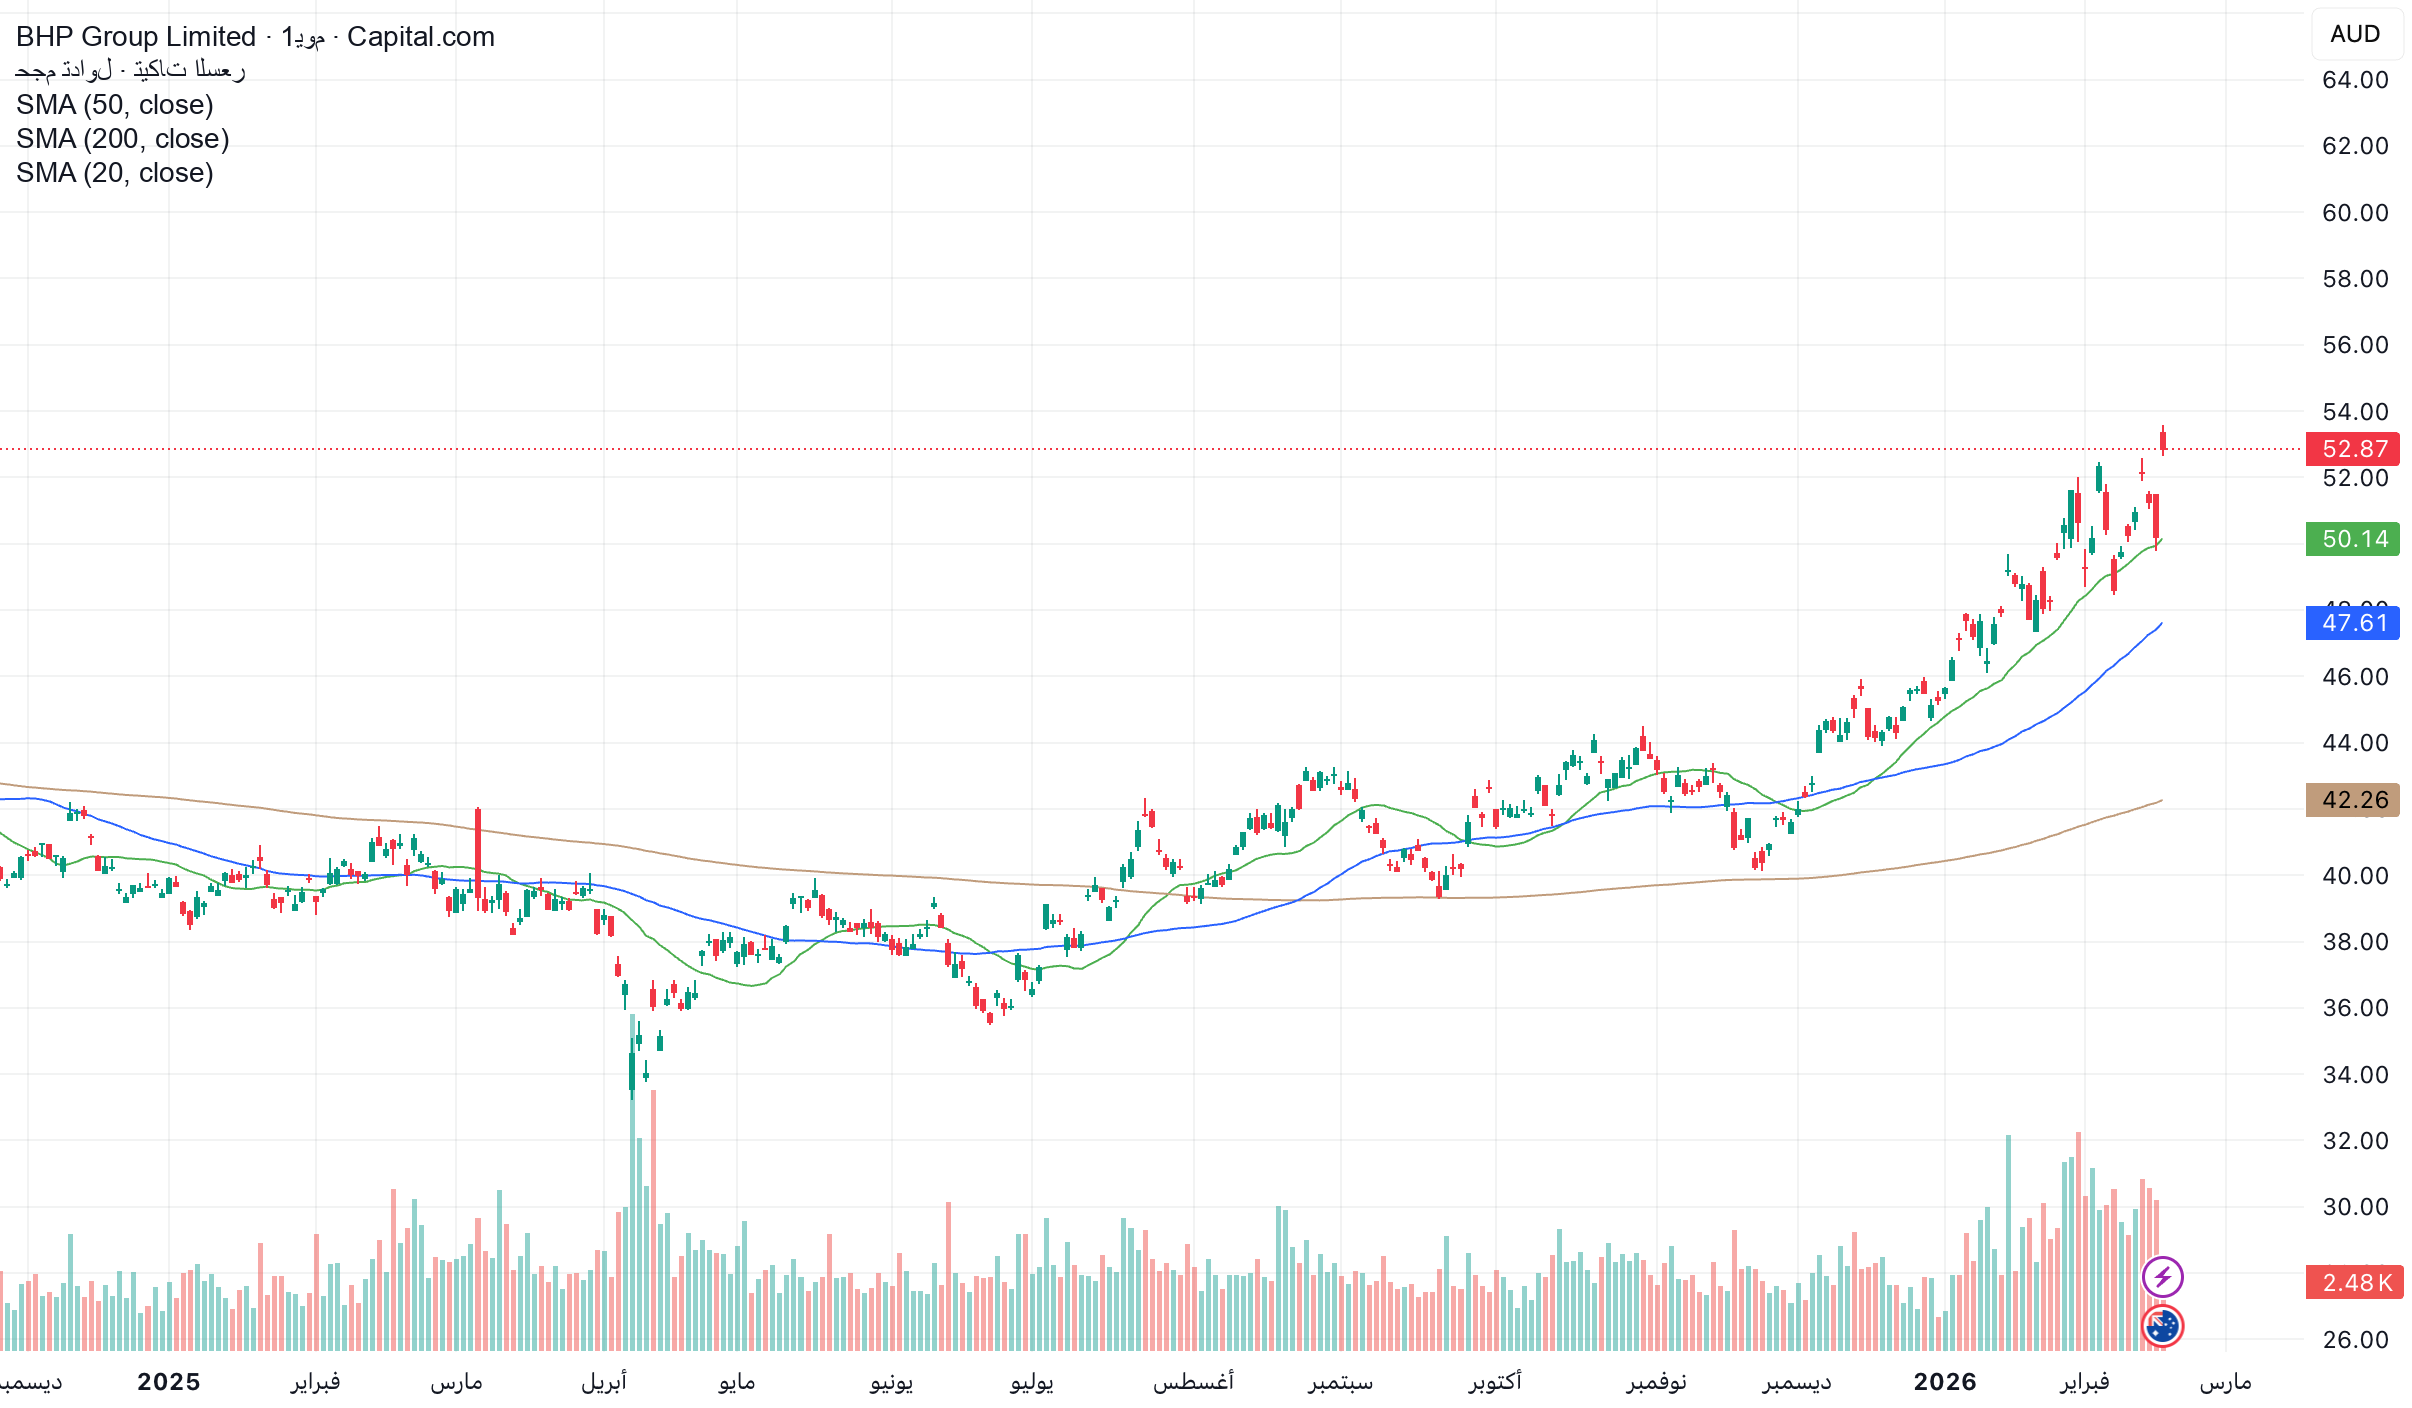Select the SMA (200, close) indicator legend
This screenshot has width=2412, height=1408.
tap(123, 139)
